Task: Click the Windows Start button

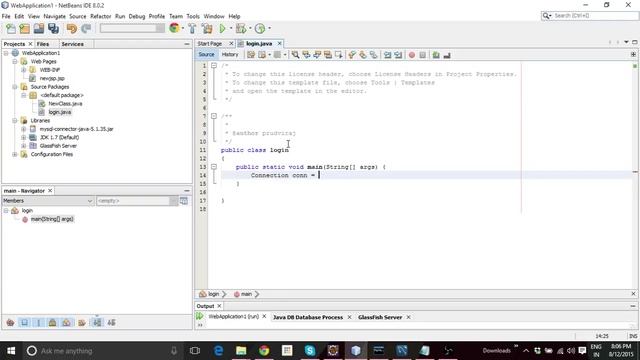Action: 11,351
